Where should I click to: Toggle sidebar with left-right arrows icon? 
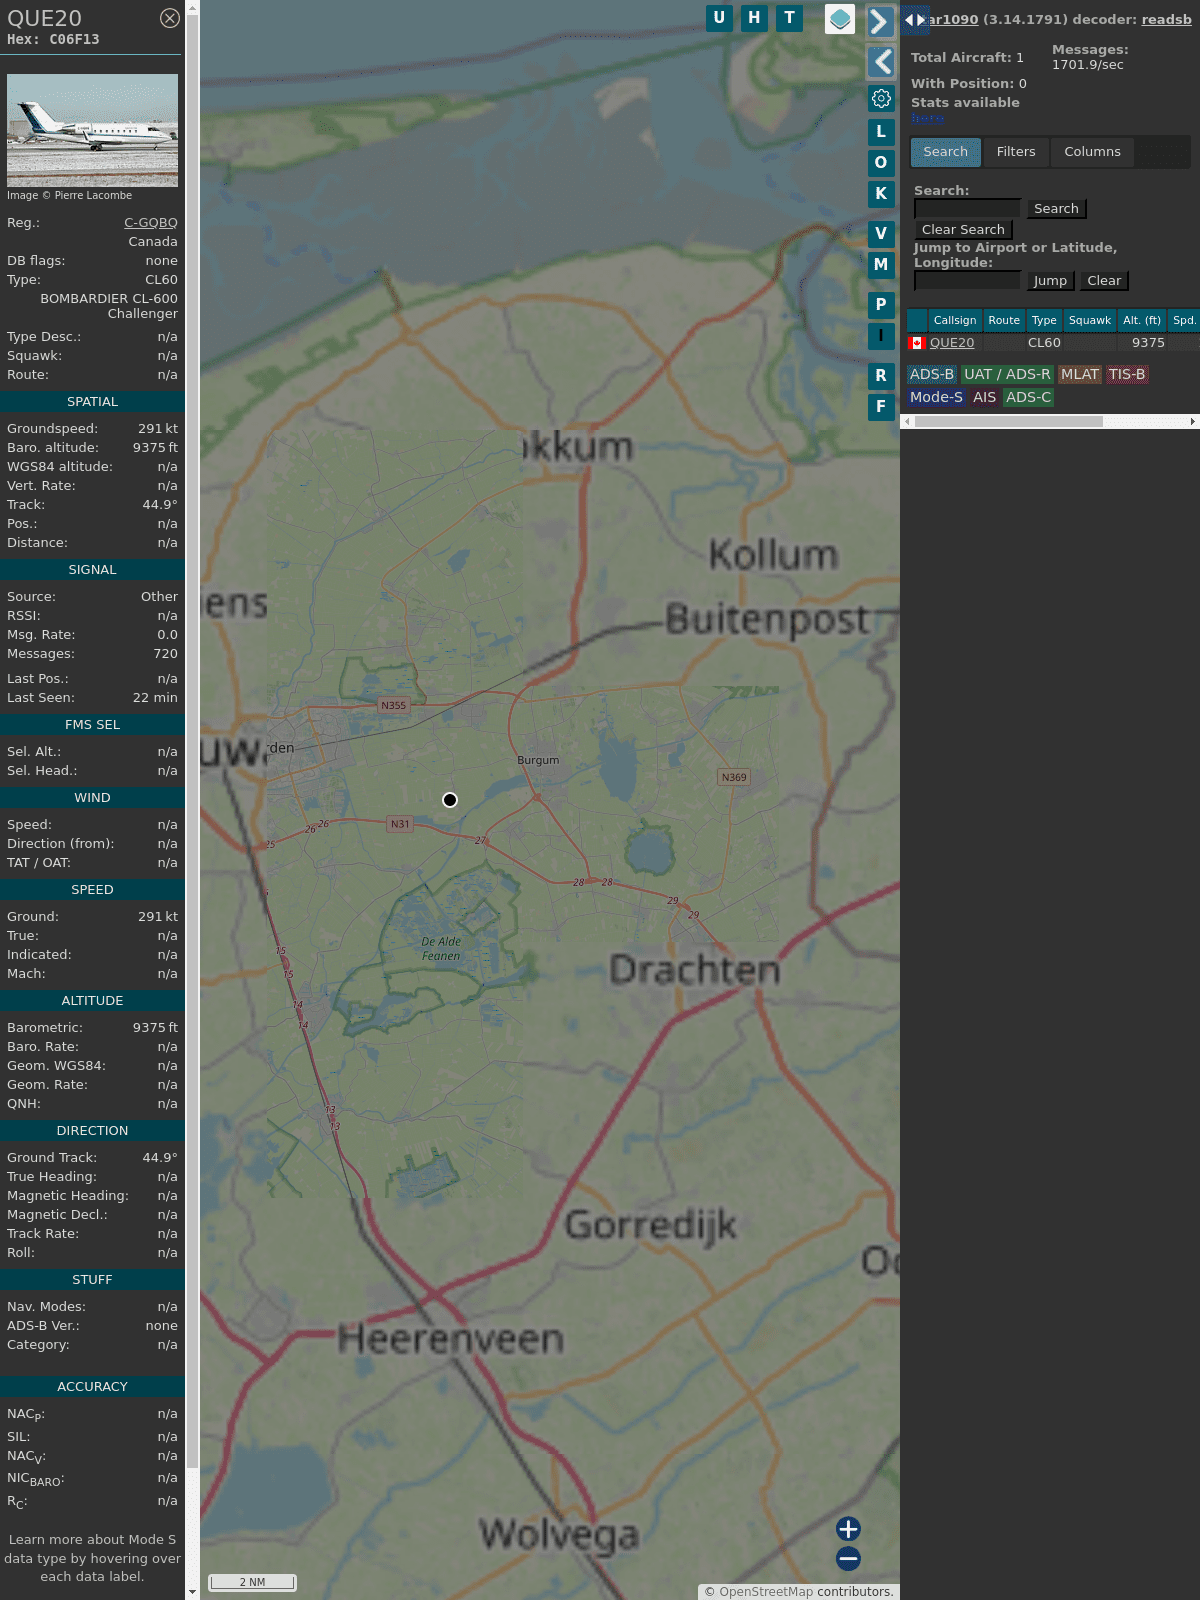[x=915, y=19]
